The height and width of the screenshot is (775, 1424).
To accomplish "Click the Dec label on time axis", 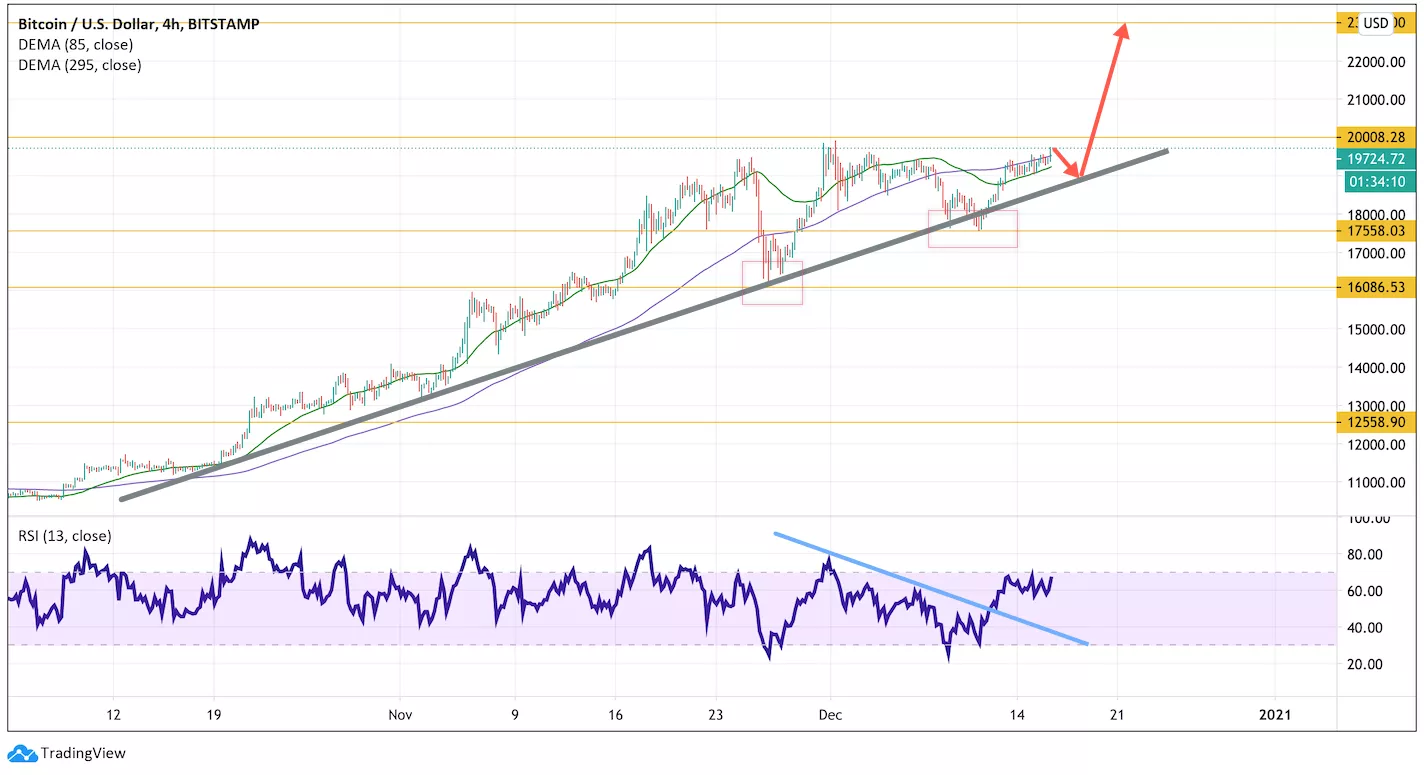I will pos(829,715).
